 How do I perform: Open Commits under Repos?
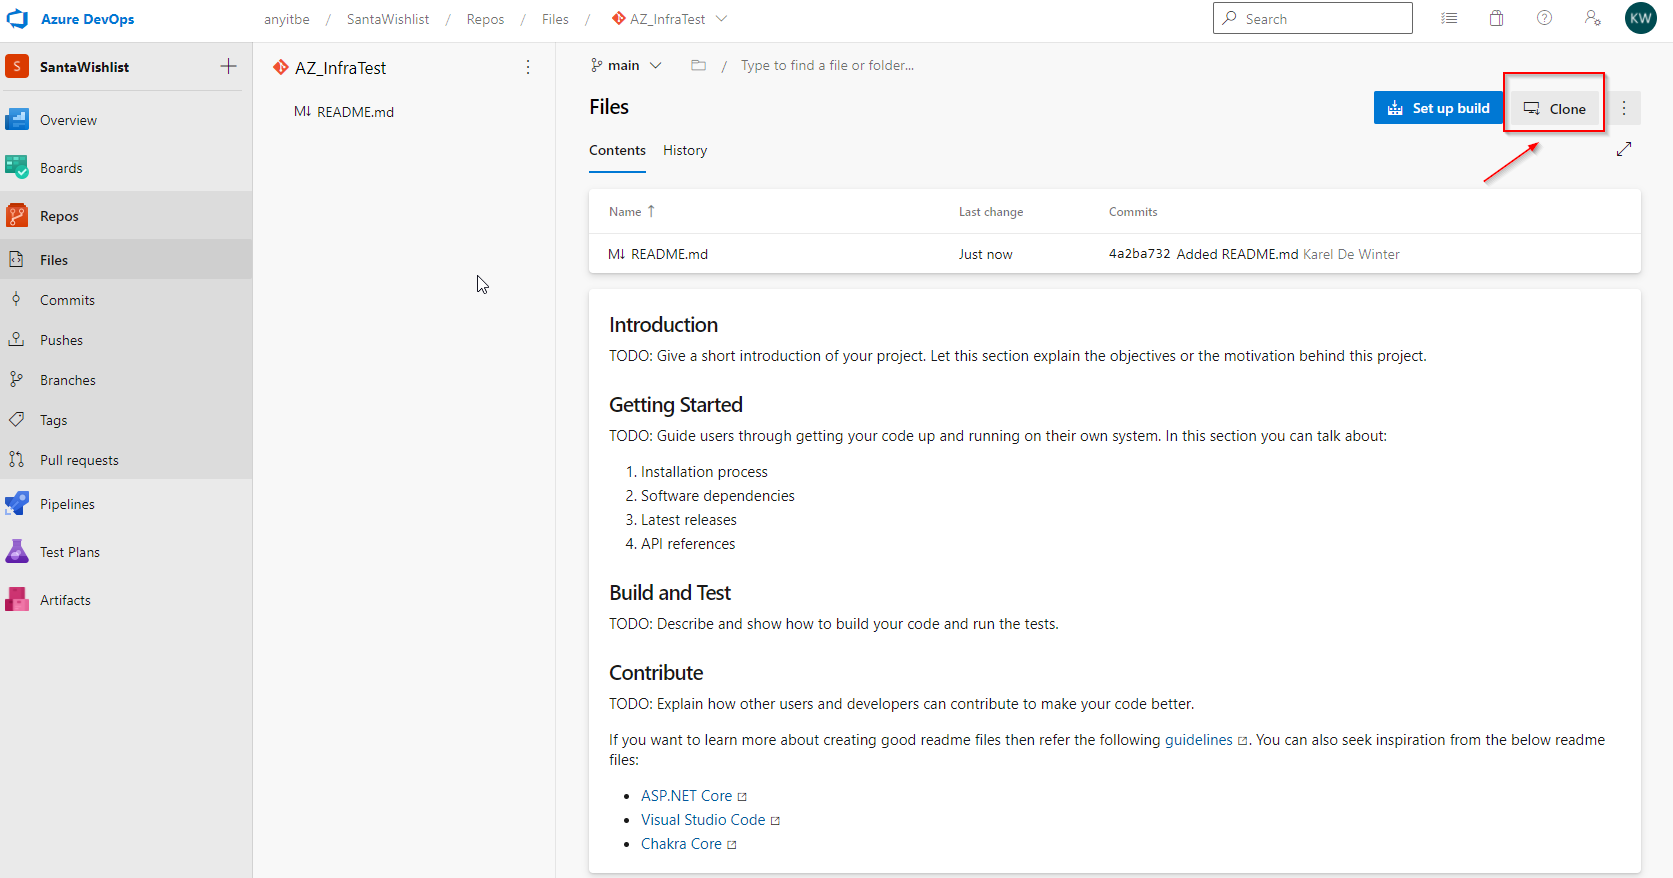point(126,300)
